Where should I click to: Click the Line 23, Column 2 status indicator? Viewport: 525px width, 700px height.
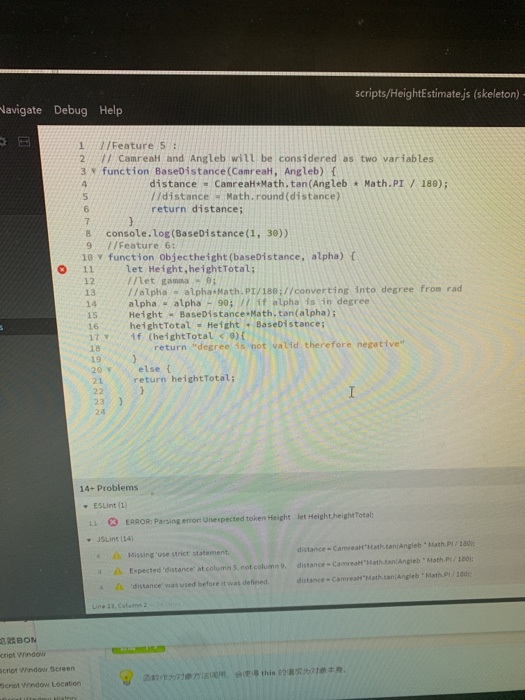(x=119, y=606)
